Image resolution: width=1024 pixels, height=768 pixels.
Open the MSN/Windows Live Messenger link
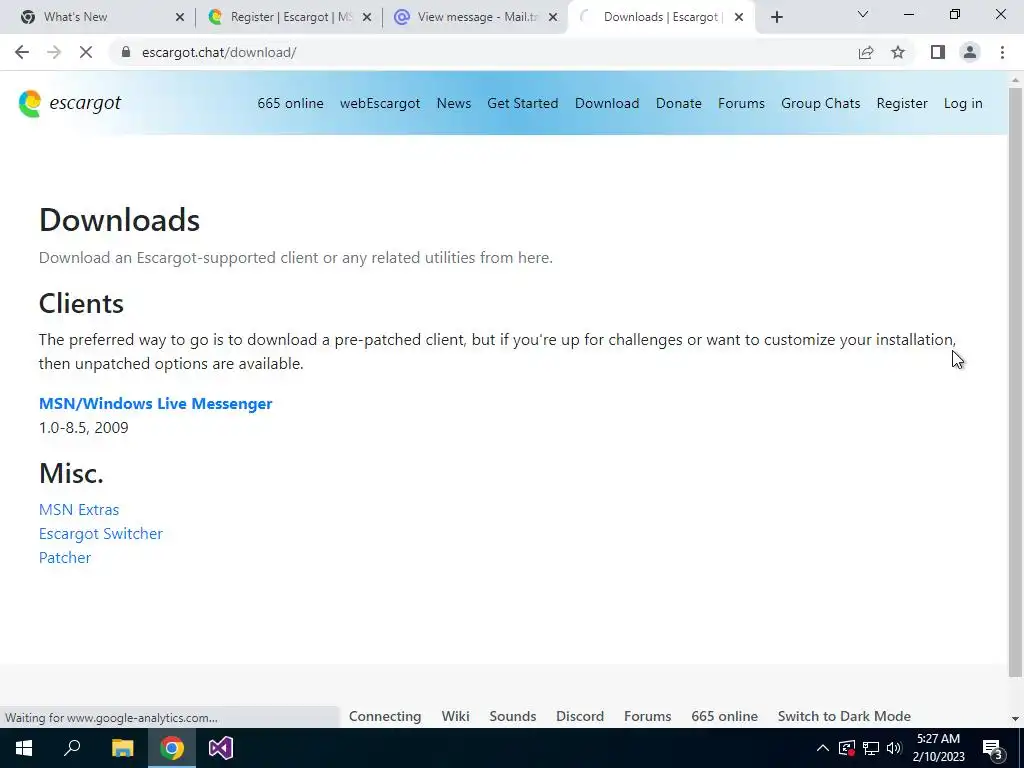point(155,404)
